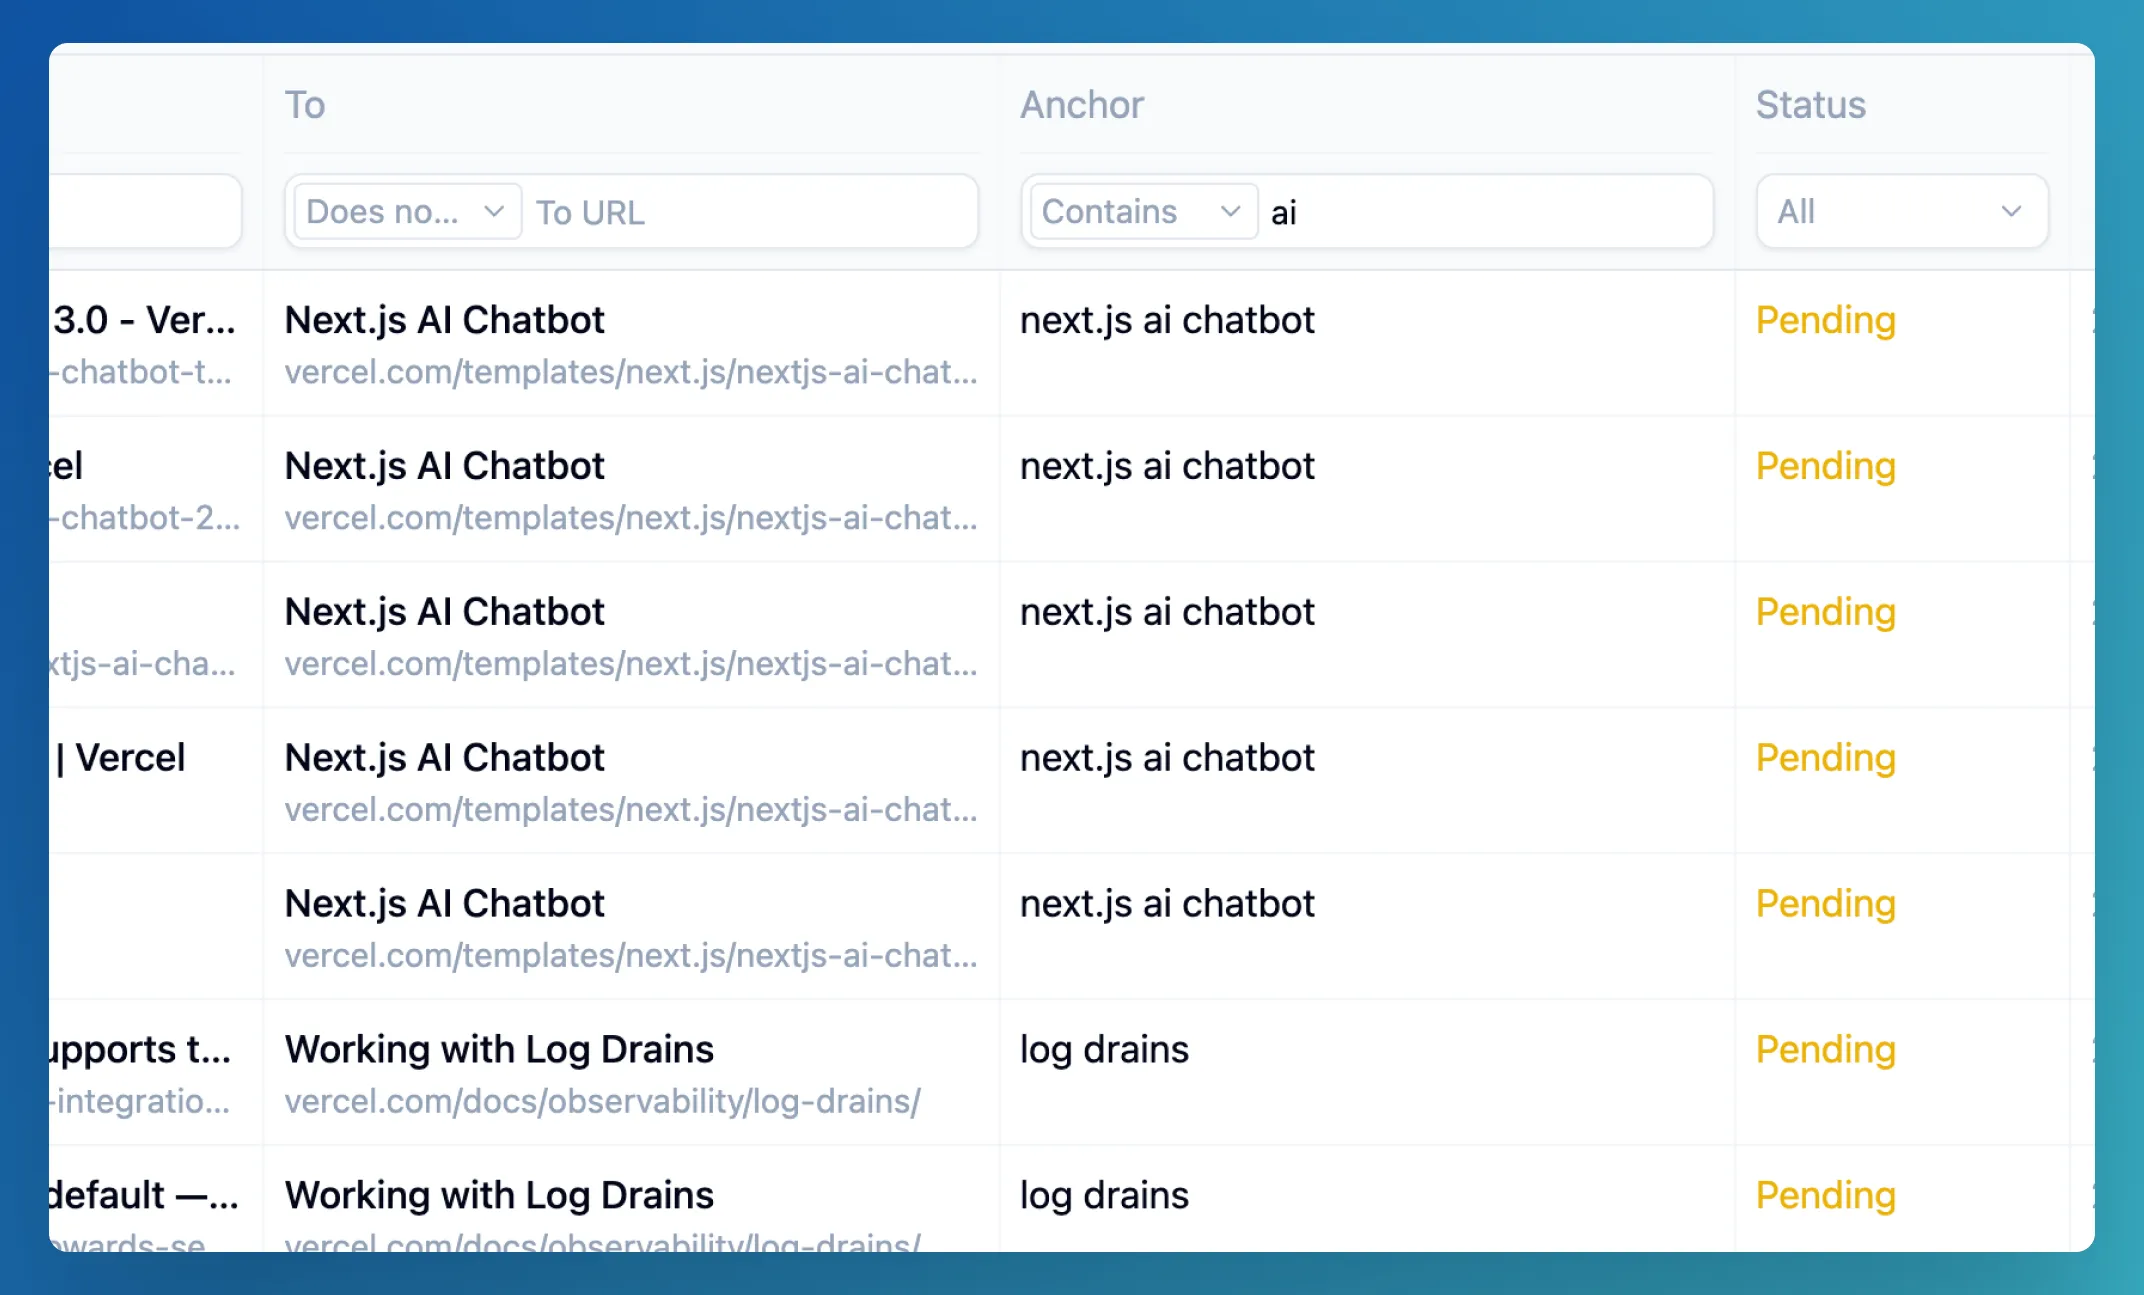Click the To URL input field

coord(750,211)
